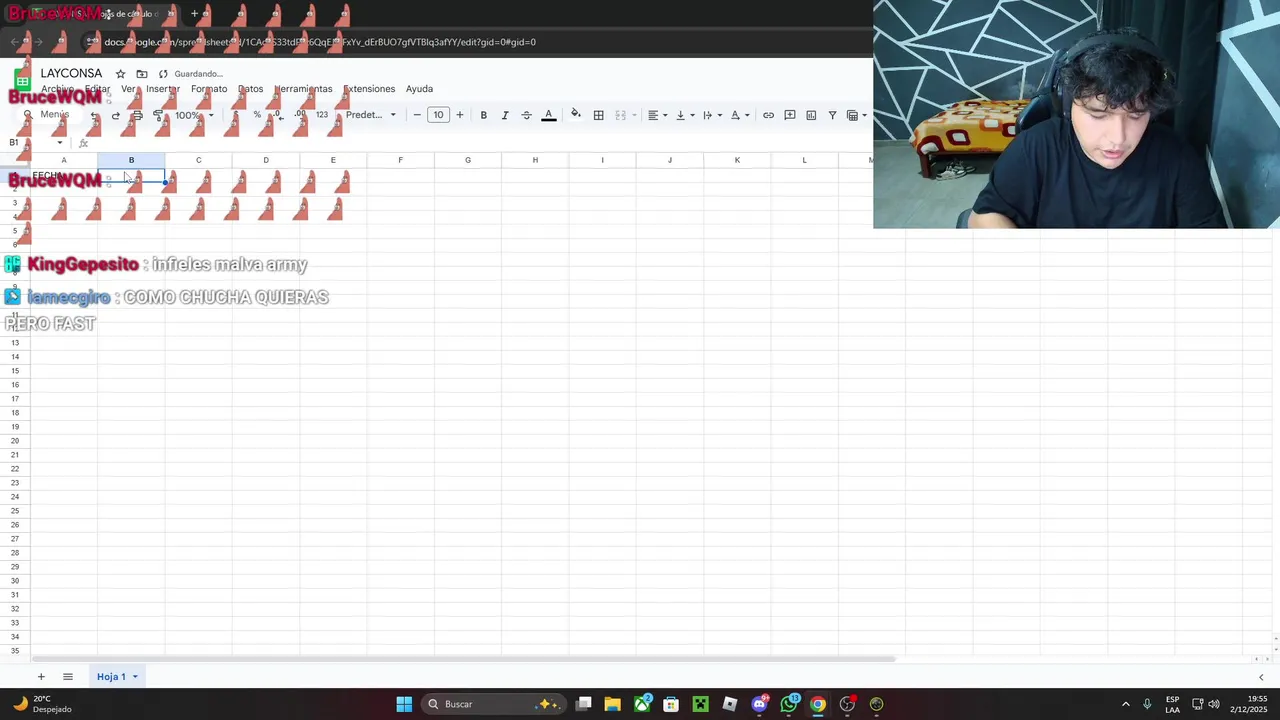Open Hoja 1 tab options arrow

pos(135,677)
